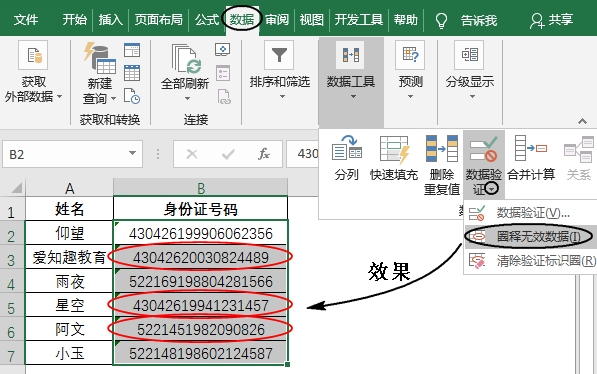Select cell 52214819860212458​7

[201, 353]
